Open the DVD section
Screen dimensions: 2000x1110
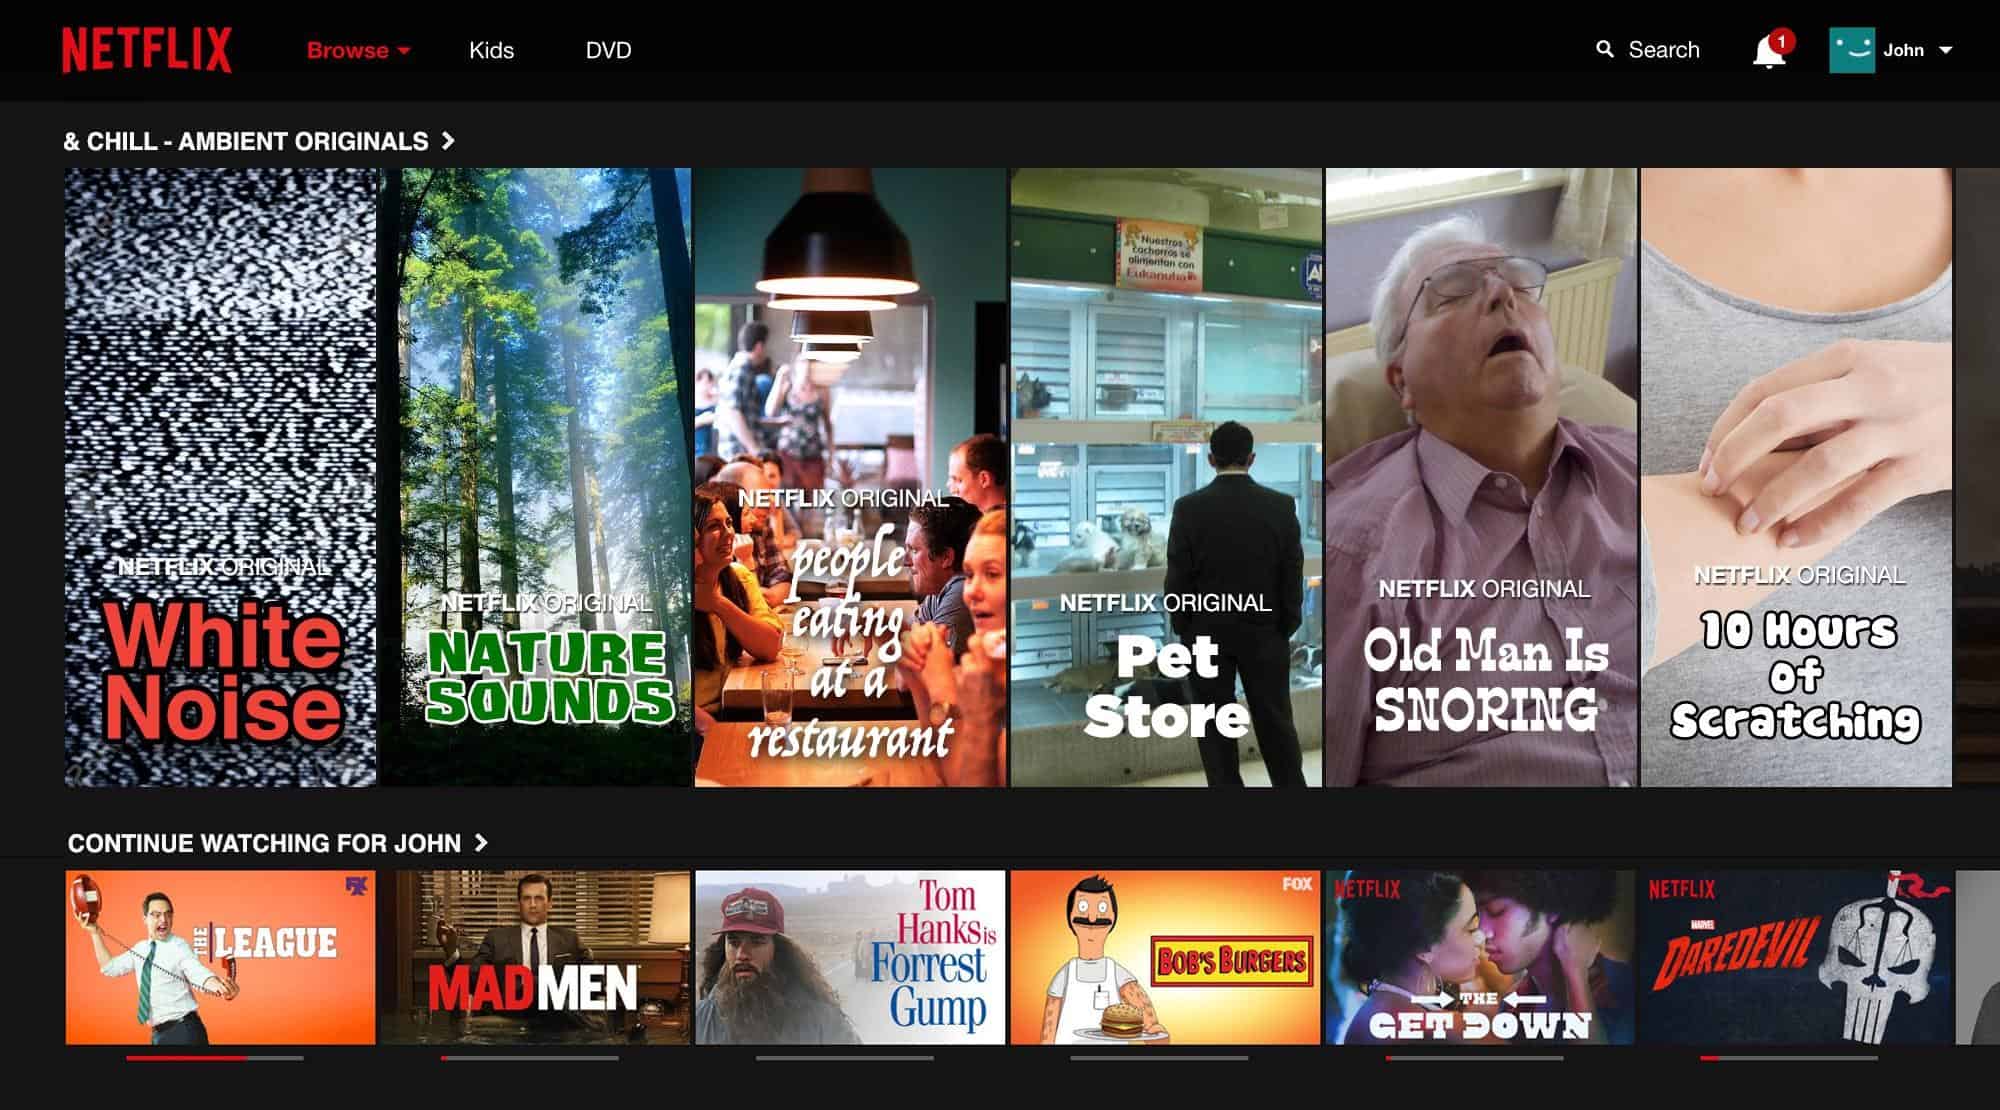pyautogui.click(x=608, y=50)
